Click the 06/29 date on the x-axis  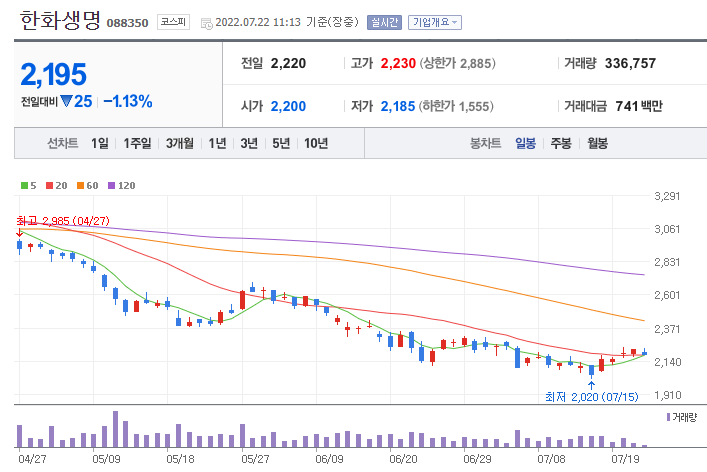pos(477,459)
